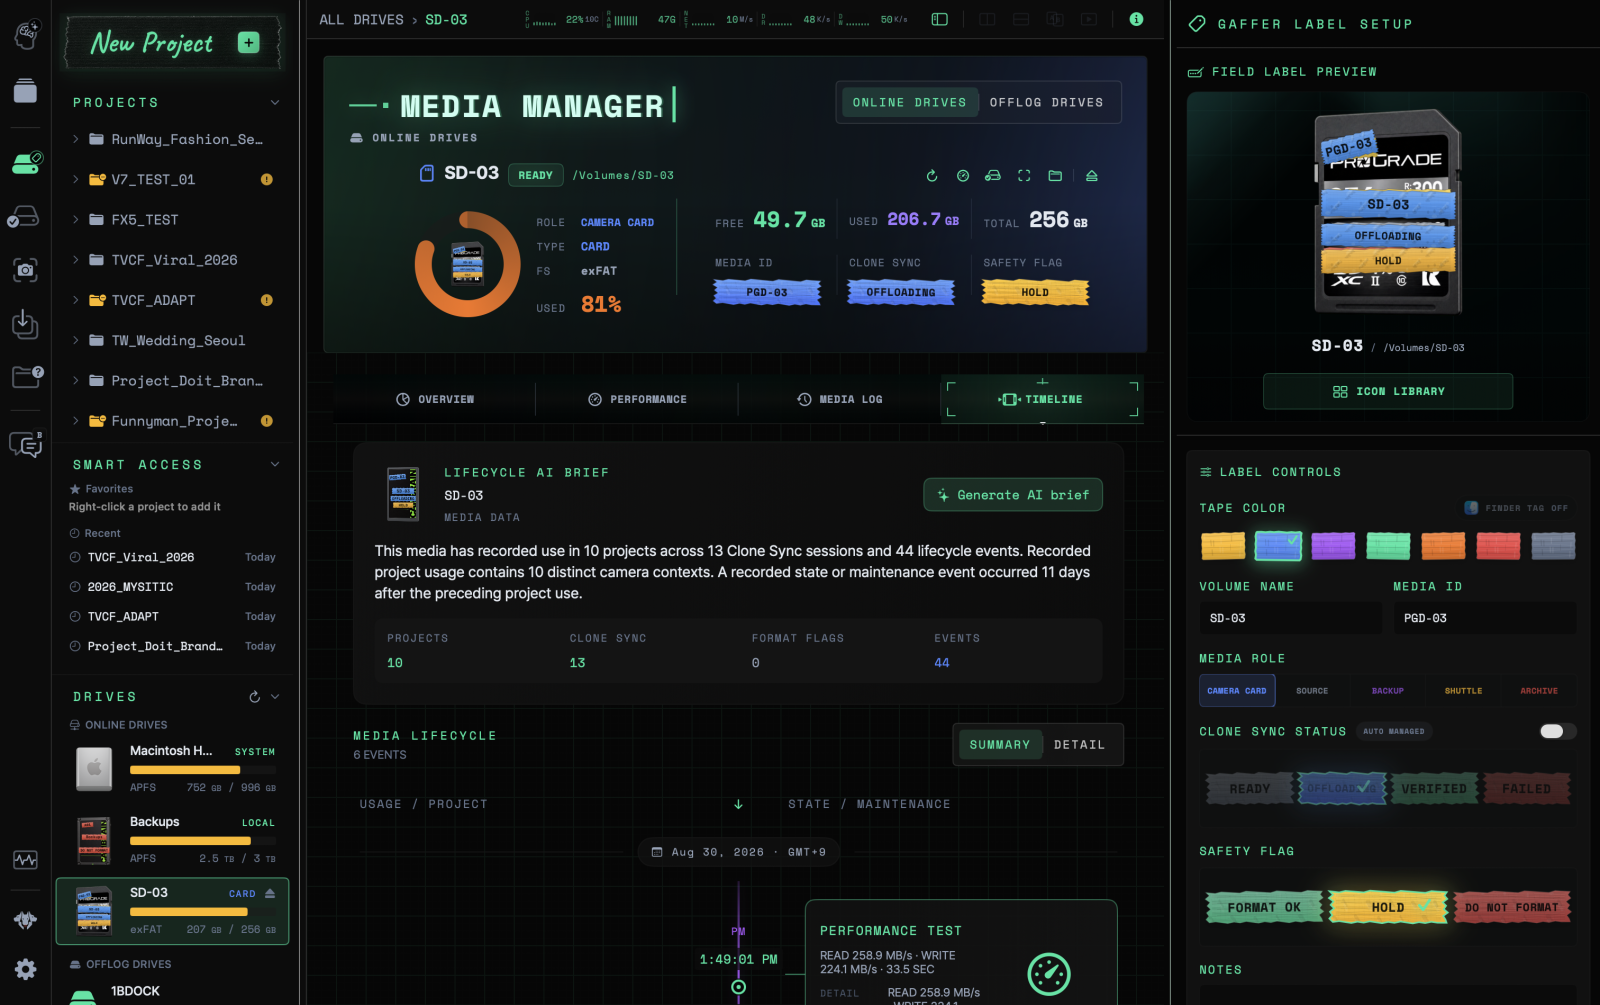The image size is (1600, 1005).
Task: Open the Icon Library
Action: (1388, 391)
